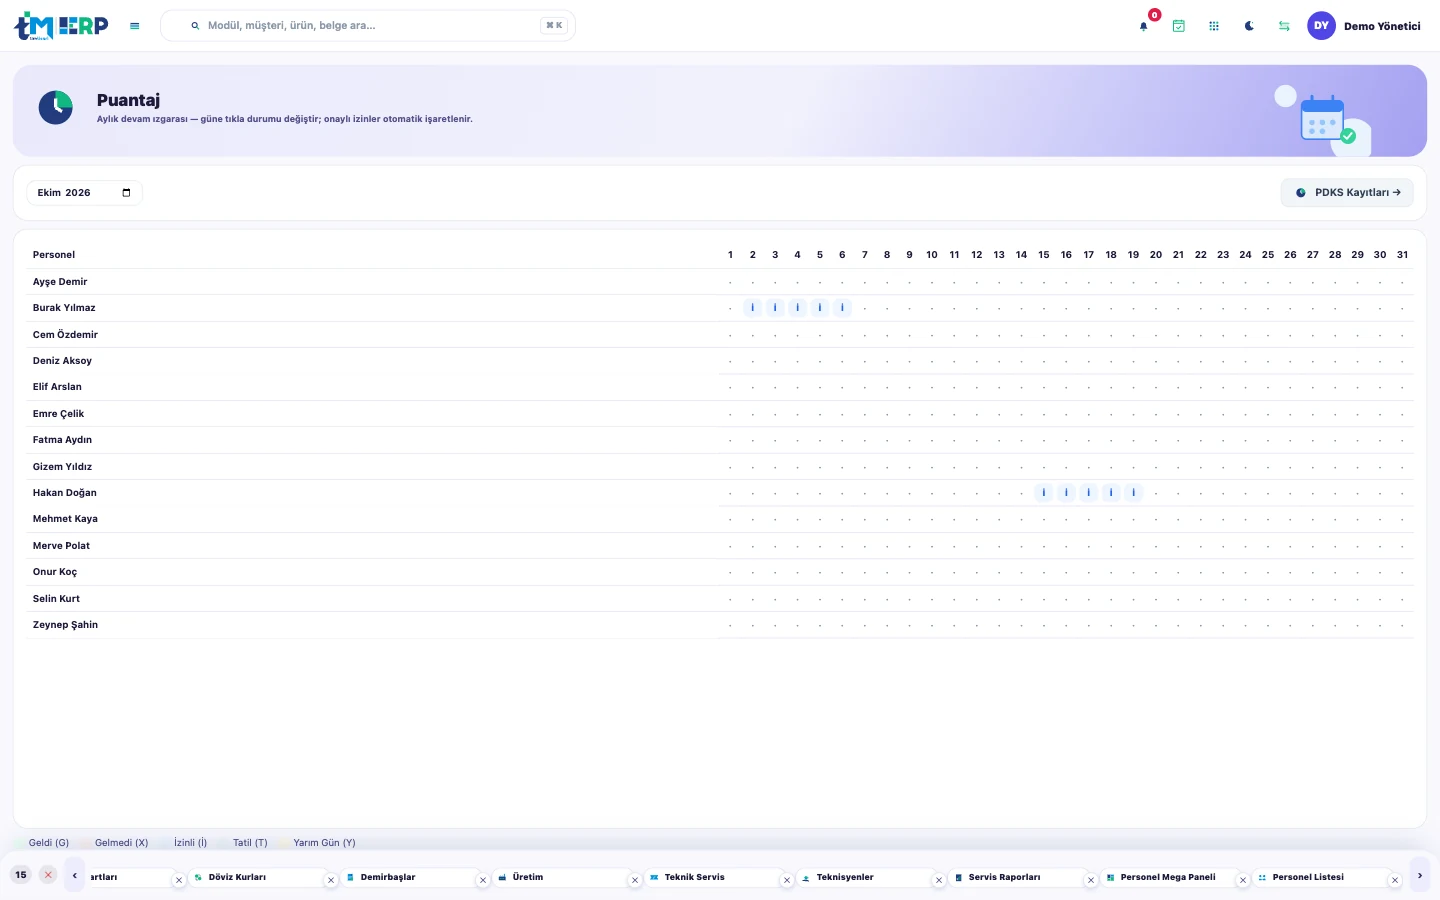Click the open tabs count badge 15
Viewport: 1440px width, 900px height.
[21, 875]
